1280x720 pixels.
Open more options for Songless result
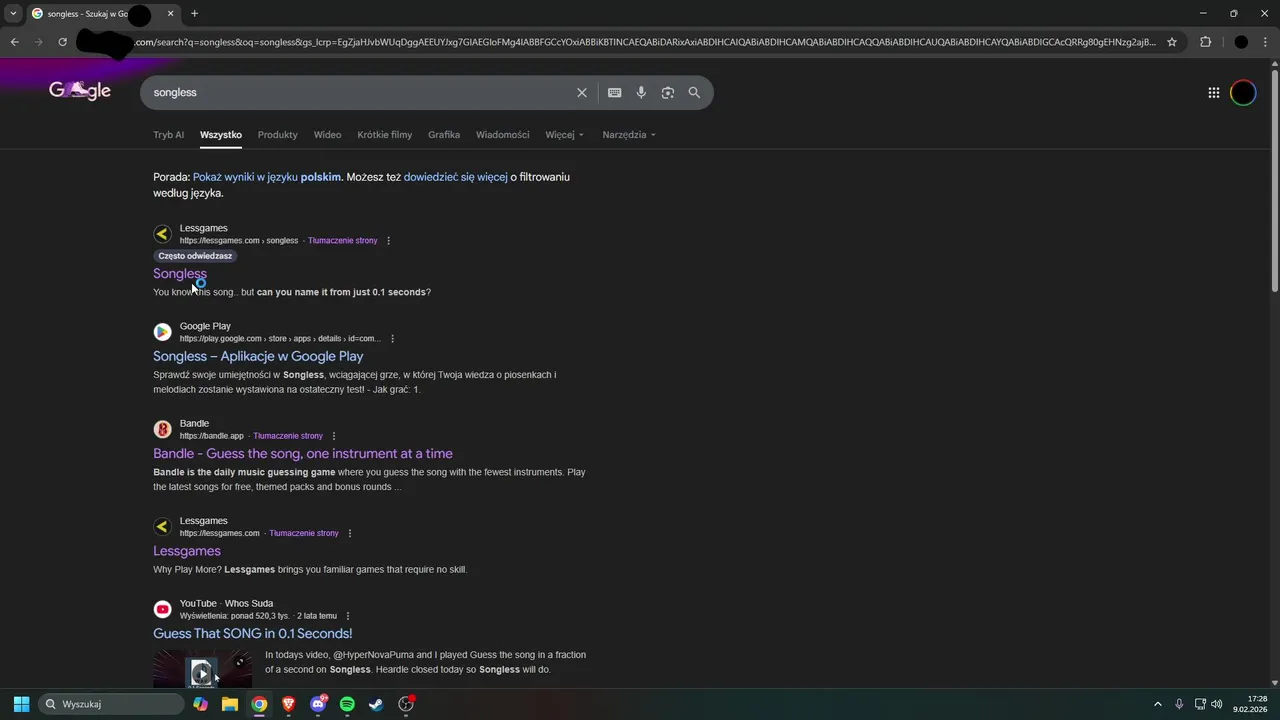(x=388, y=240)
